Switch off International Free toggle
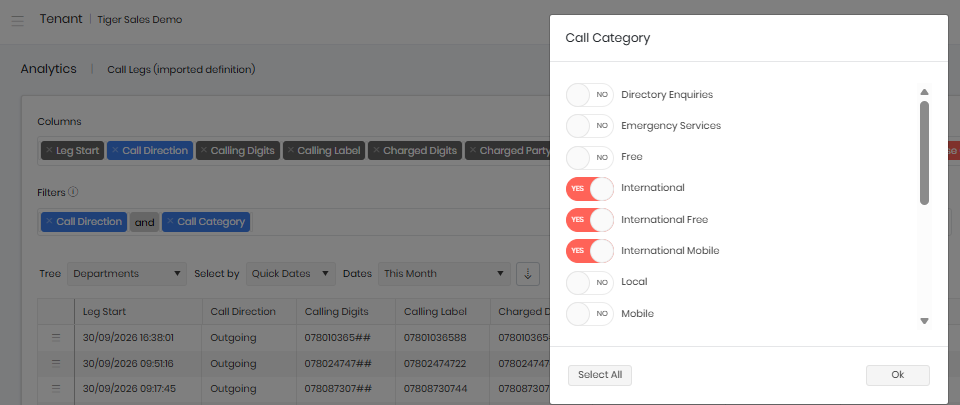Image resolution: width=960 pixels, height=405 pixels. [x=590, y=219]
